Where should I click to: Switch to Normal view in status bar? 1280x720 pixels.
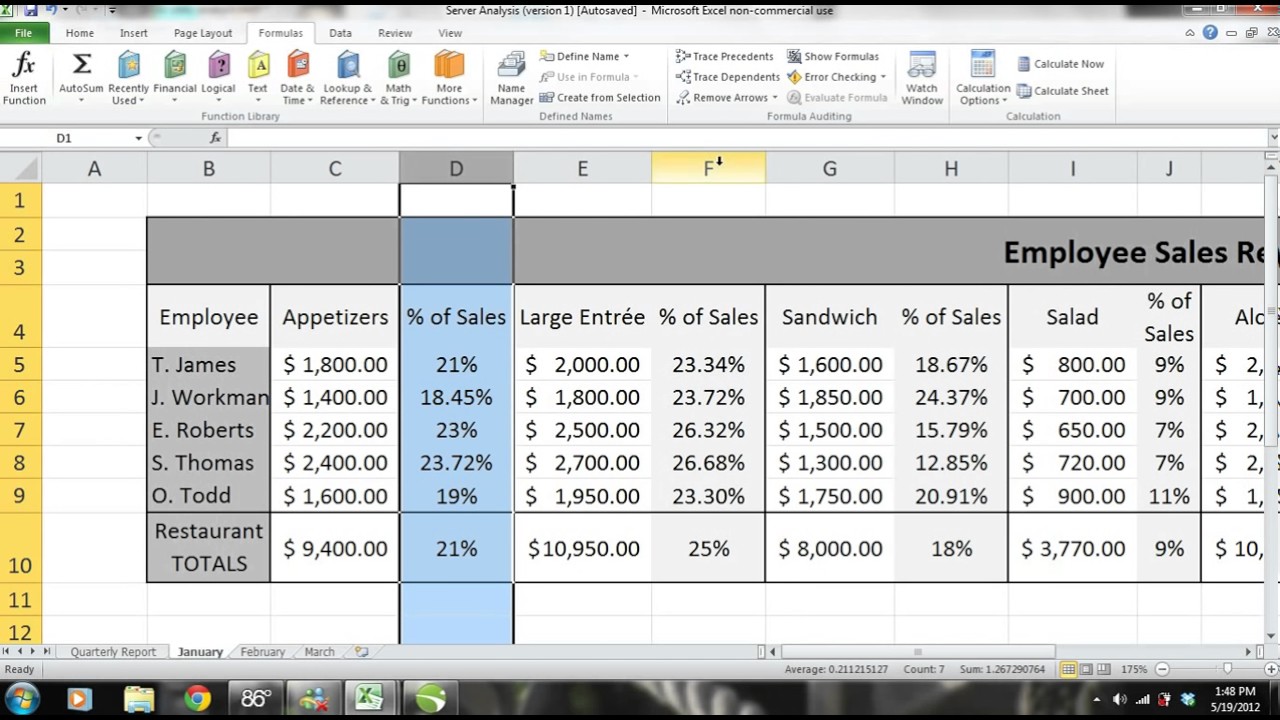pos(1069,669)
